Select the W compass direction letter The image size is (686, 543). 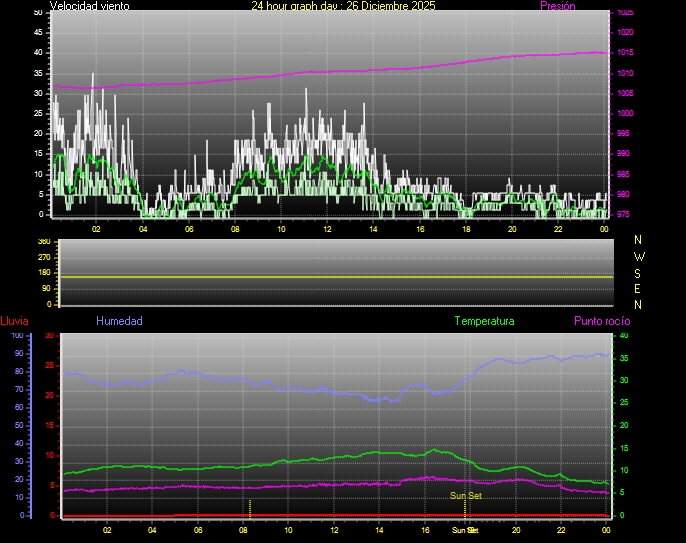point(639,256)
